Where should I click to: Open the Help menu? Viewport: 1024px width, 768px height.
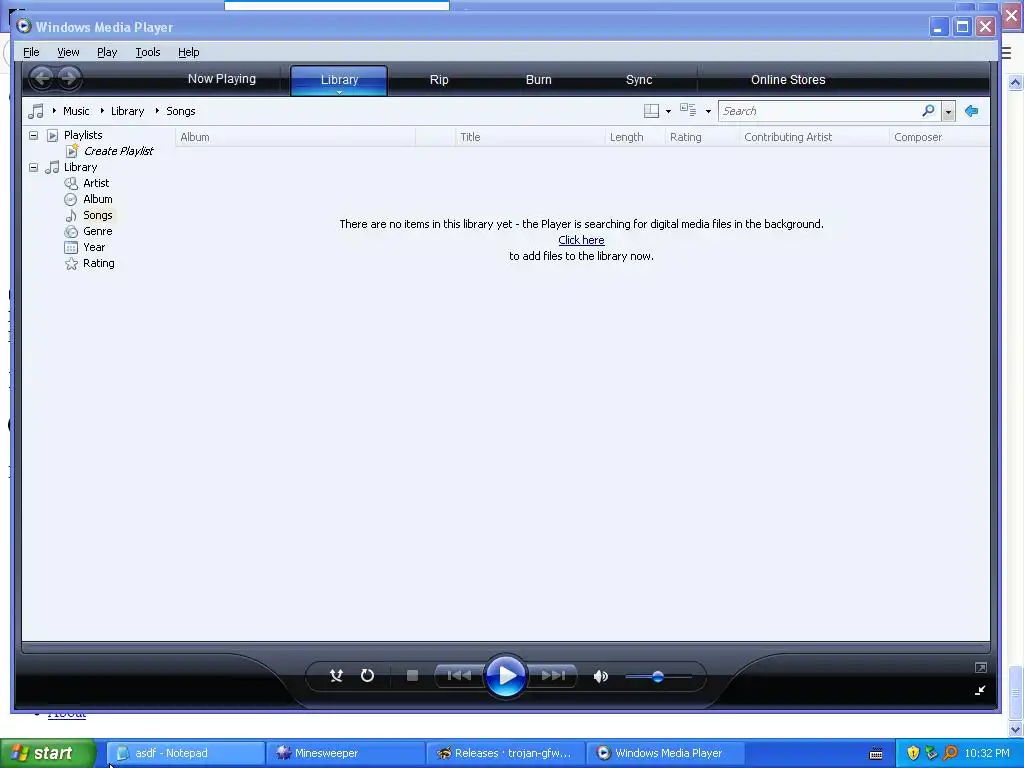tap(189, 52)
